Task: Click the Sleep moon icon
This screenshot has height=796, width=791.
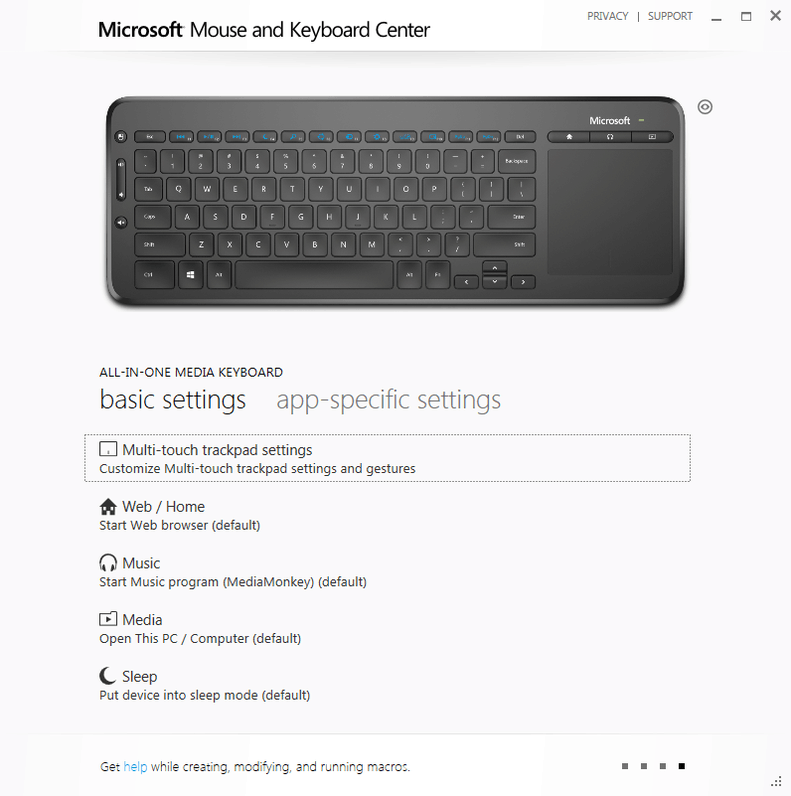Action: (x=107, y=676)
